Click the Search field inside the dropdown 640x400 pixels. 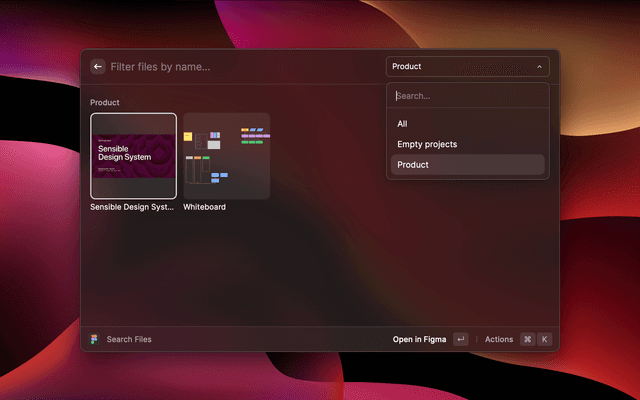(x=467, y=96)
